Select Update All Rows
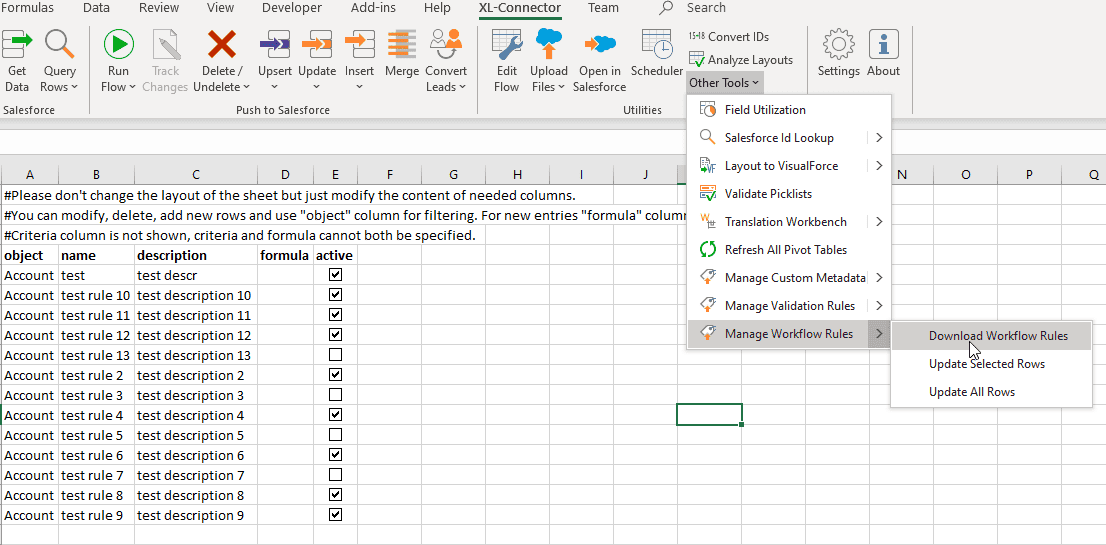 point(991,392)
